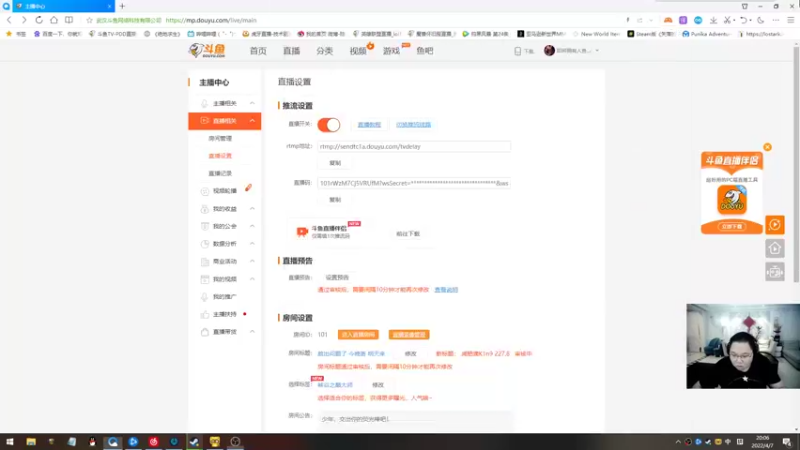Viewport: 800px width, 450px height.
Task: Select 直播记录 in sidebar
Action: point(220,173)
